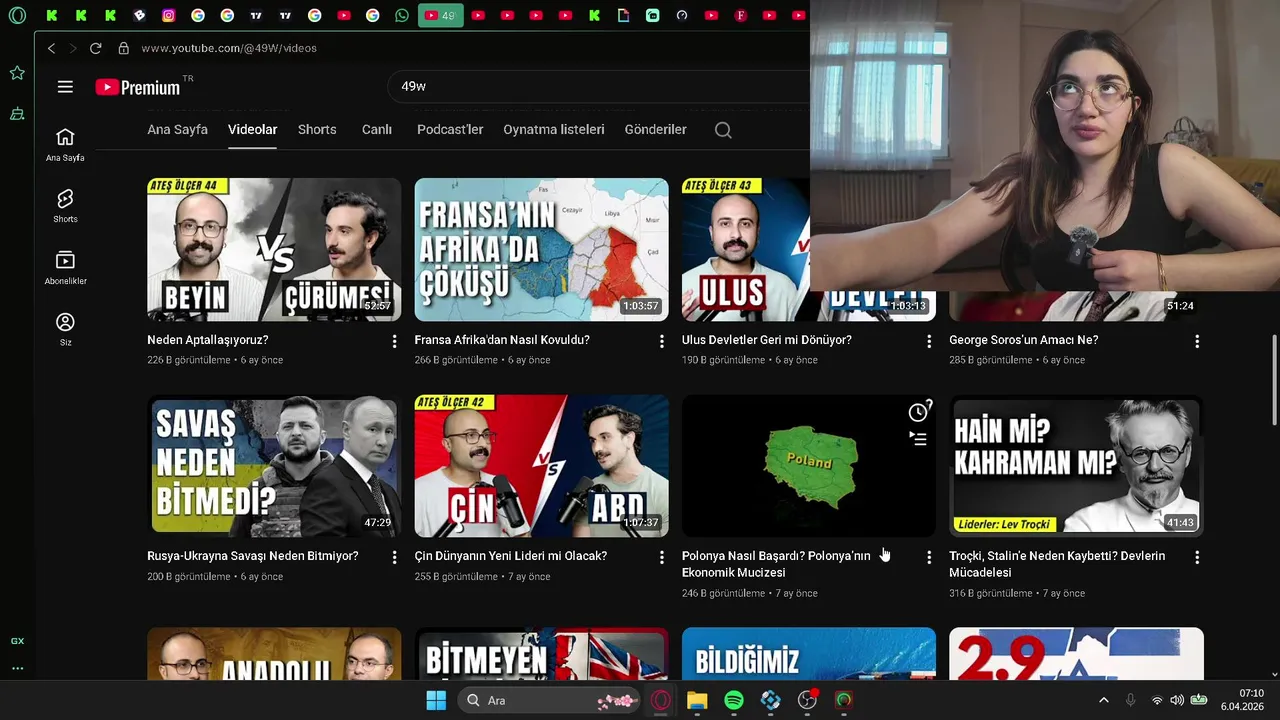Click the Bitmeyen thumbnail with the British flag
This screenshot has width=1280, height=720.
[541, 654]
